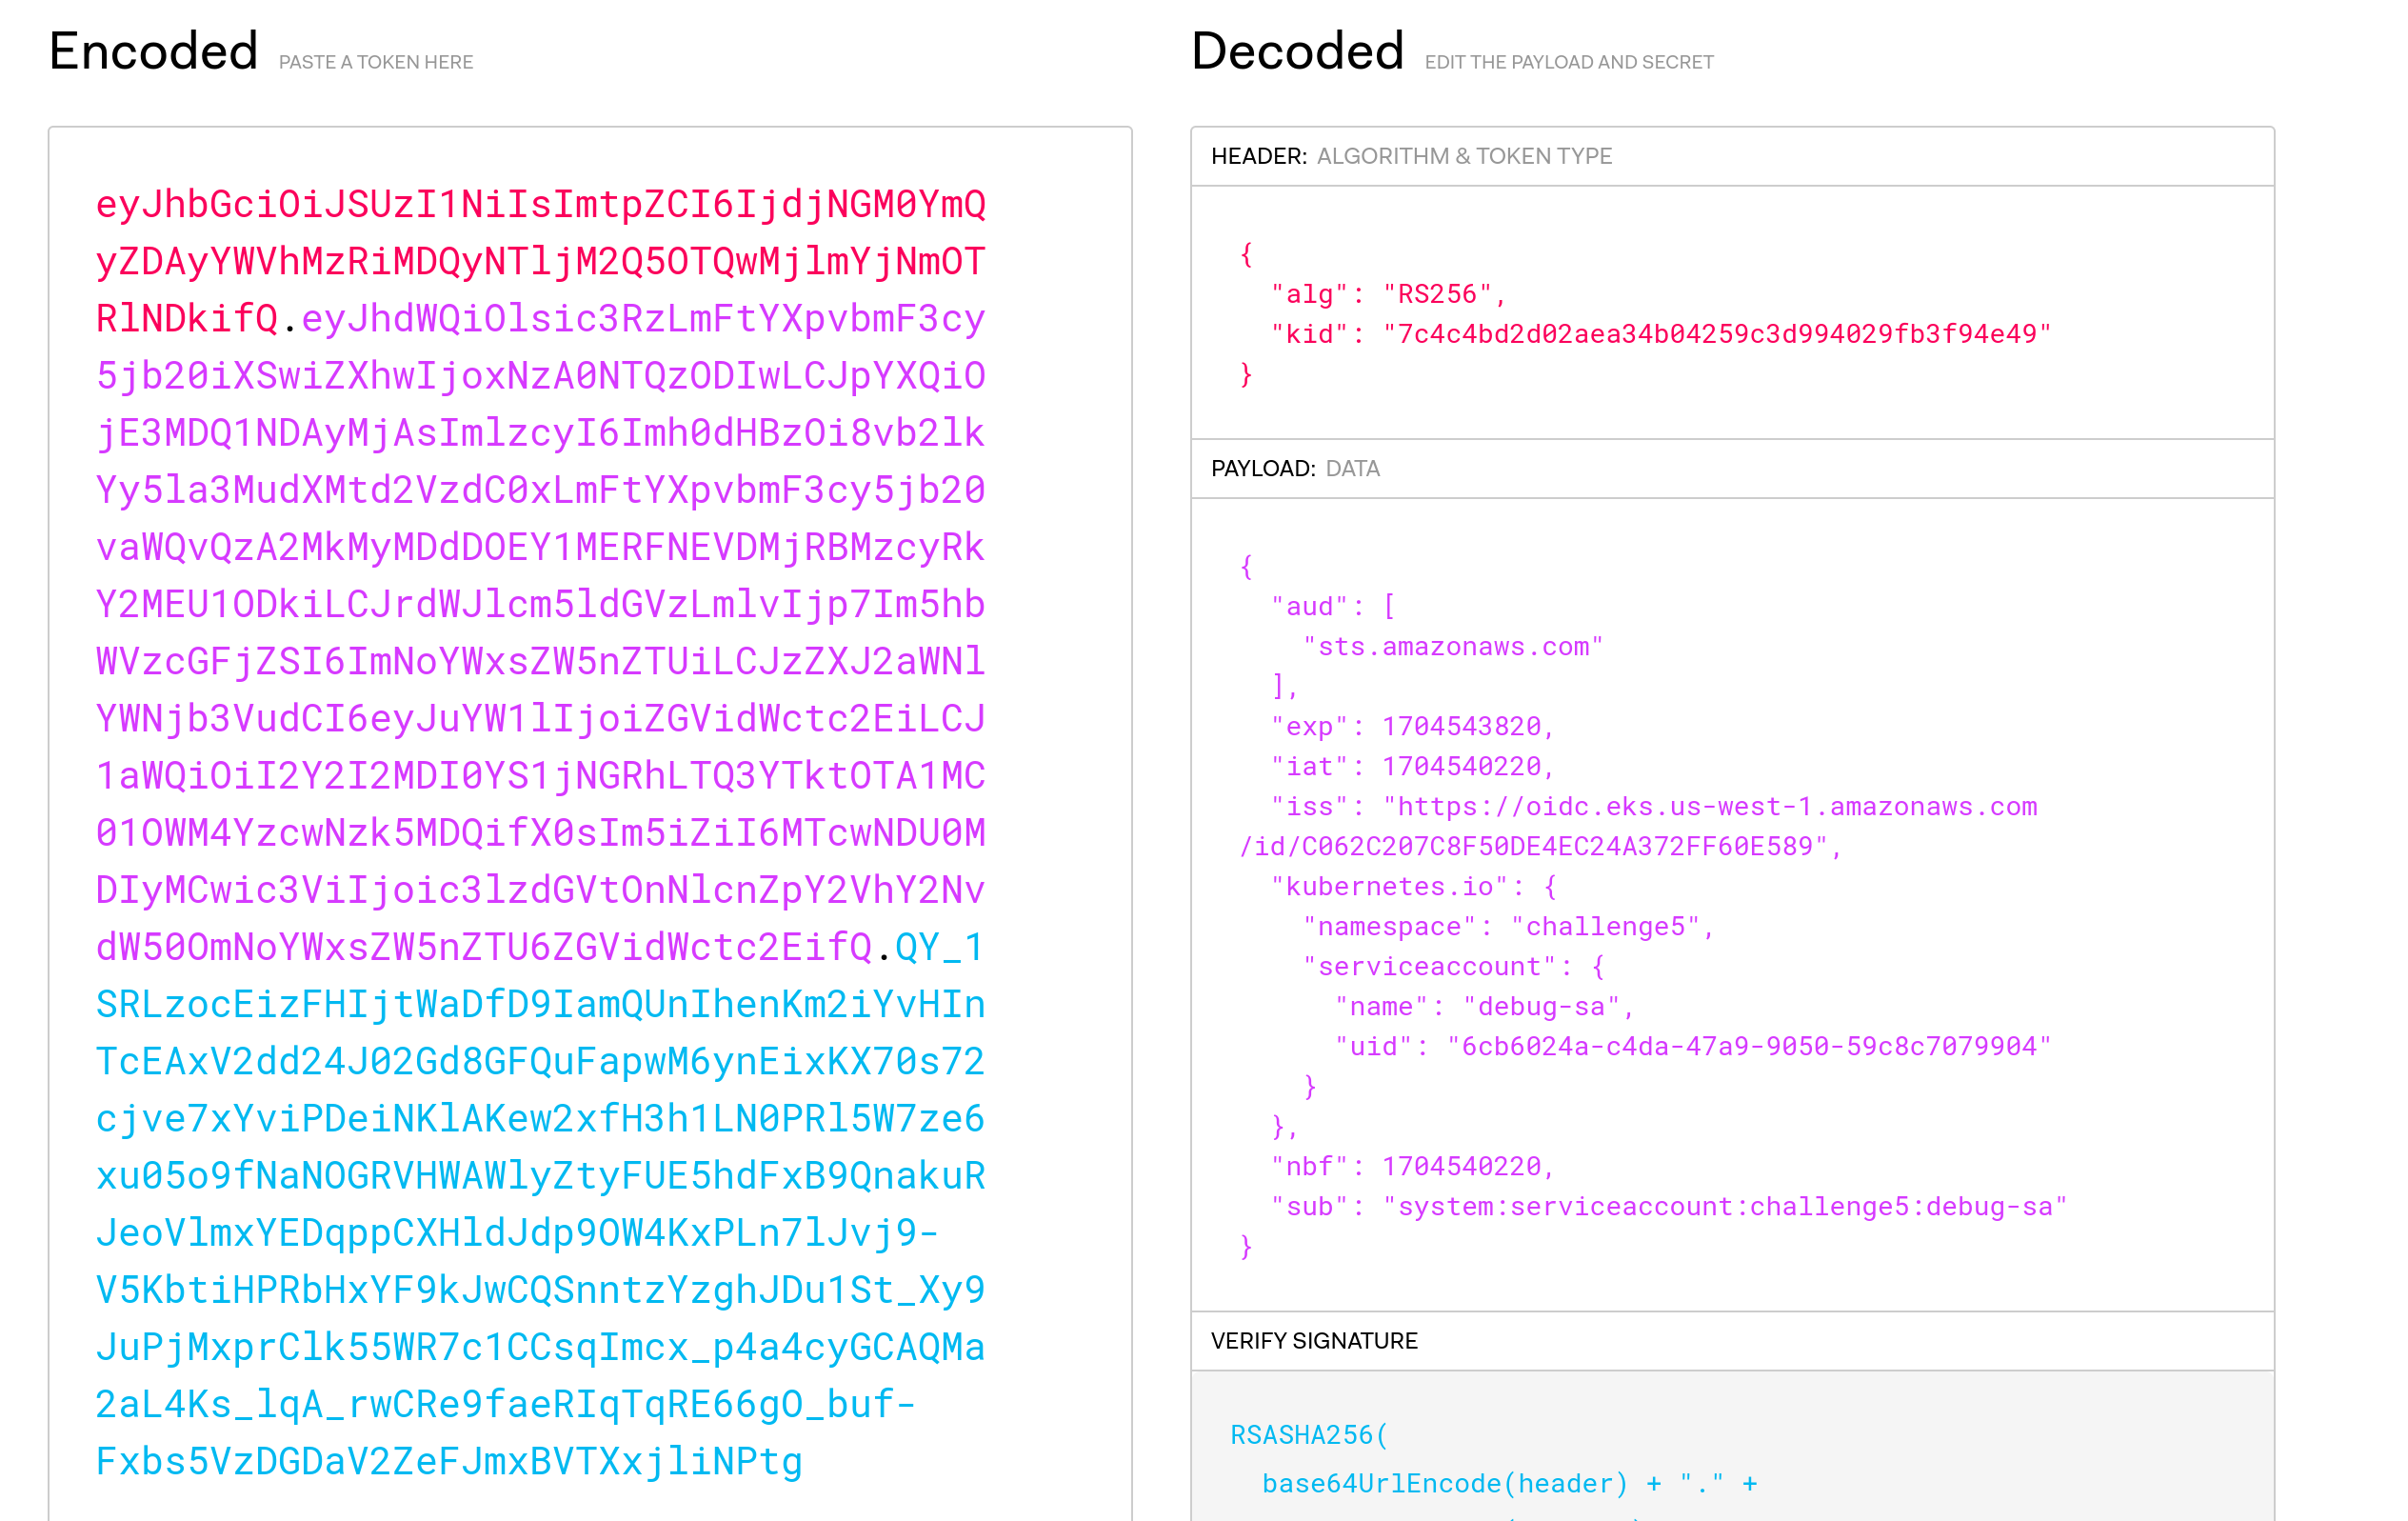Click the red header segment of the encoded token
The height and width of the screenshot is (1521, 2408).
coord(540,261)
